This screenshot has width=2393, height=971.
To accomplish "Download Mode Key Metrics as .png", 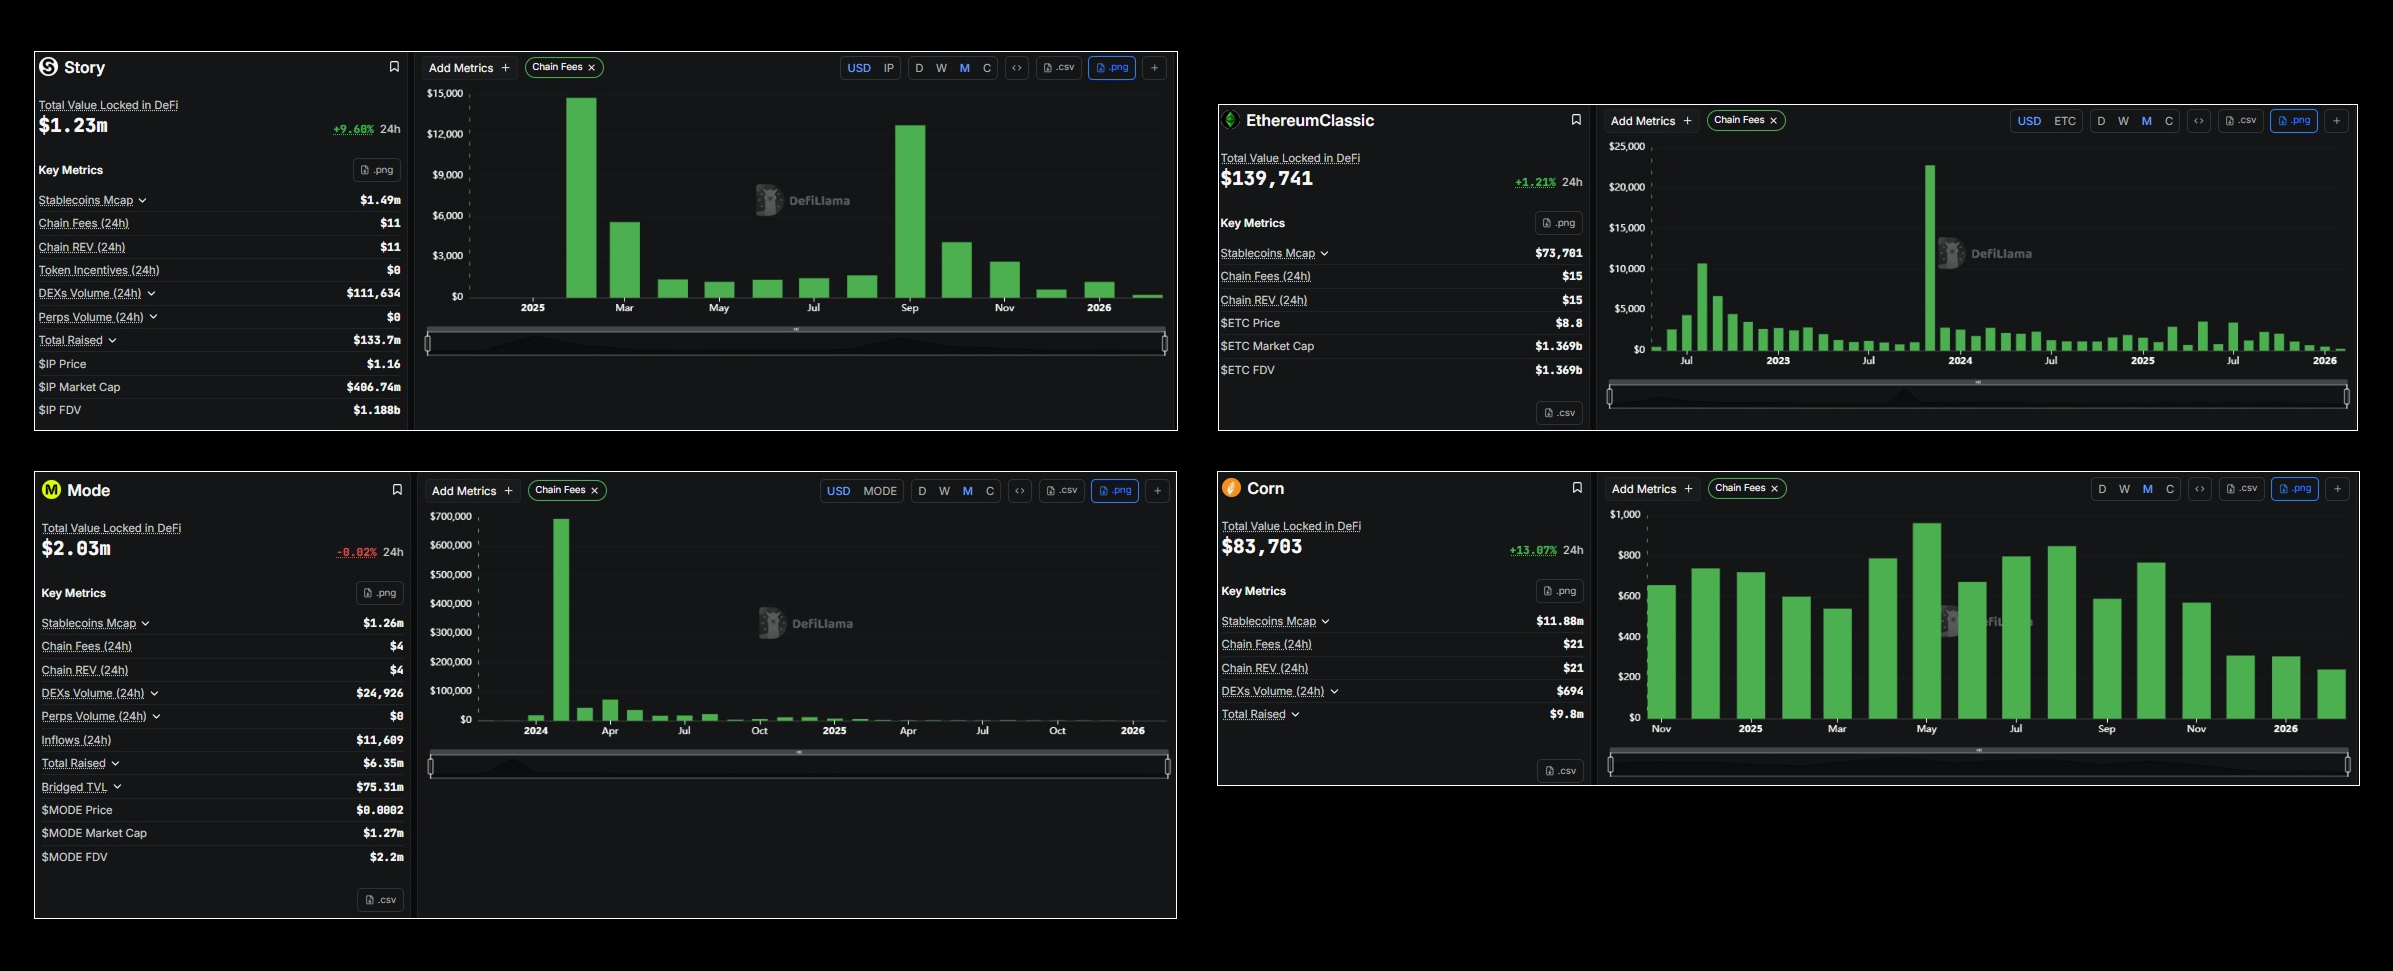I will tap(380, 593).
